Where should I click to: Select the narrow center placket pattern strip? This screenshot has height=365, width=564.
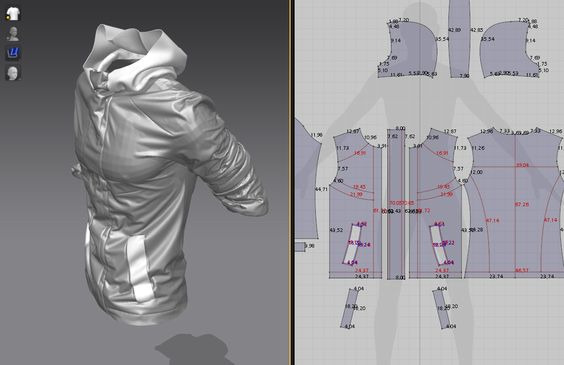pos(396,204)
